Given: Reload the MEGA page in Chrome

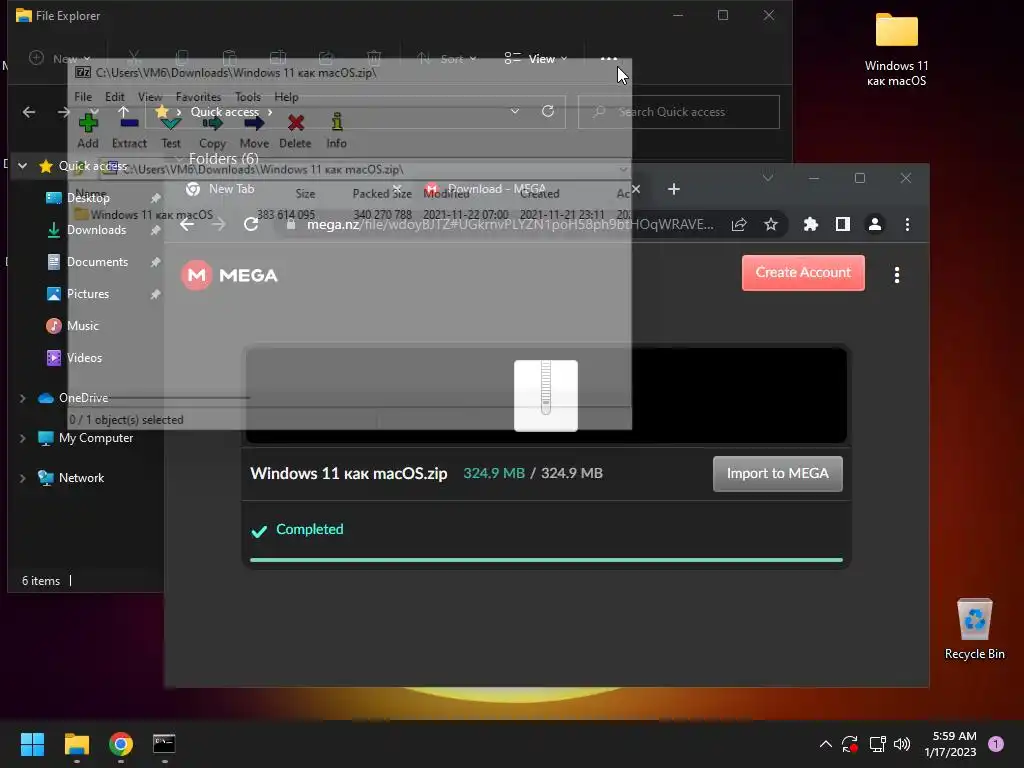Looking at the screenshot, I should pos(251,225).
